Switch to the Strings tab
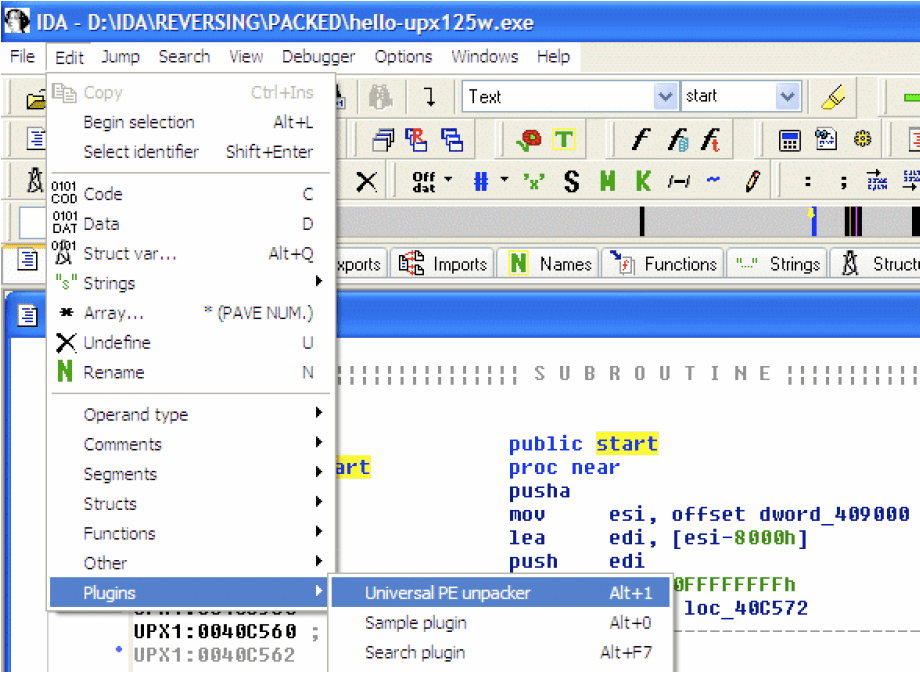This screenshot has height=674, width=920. pos(778,265)
